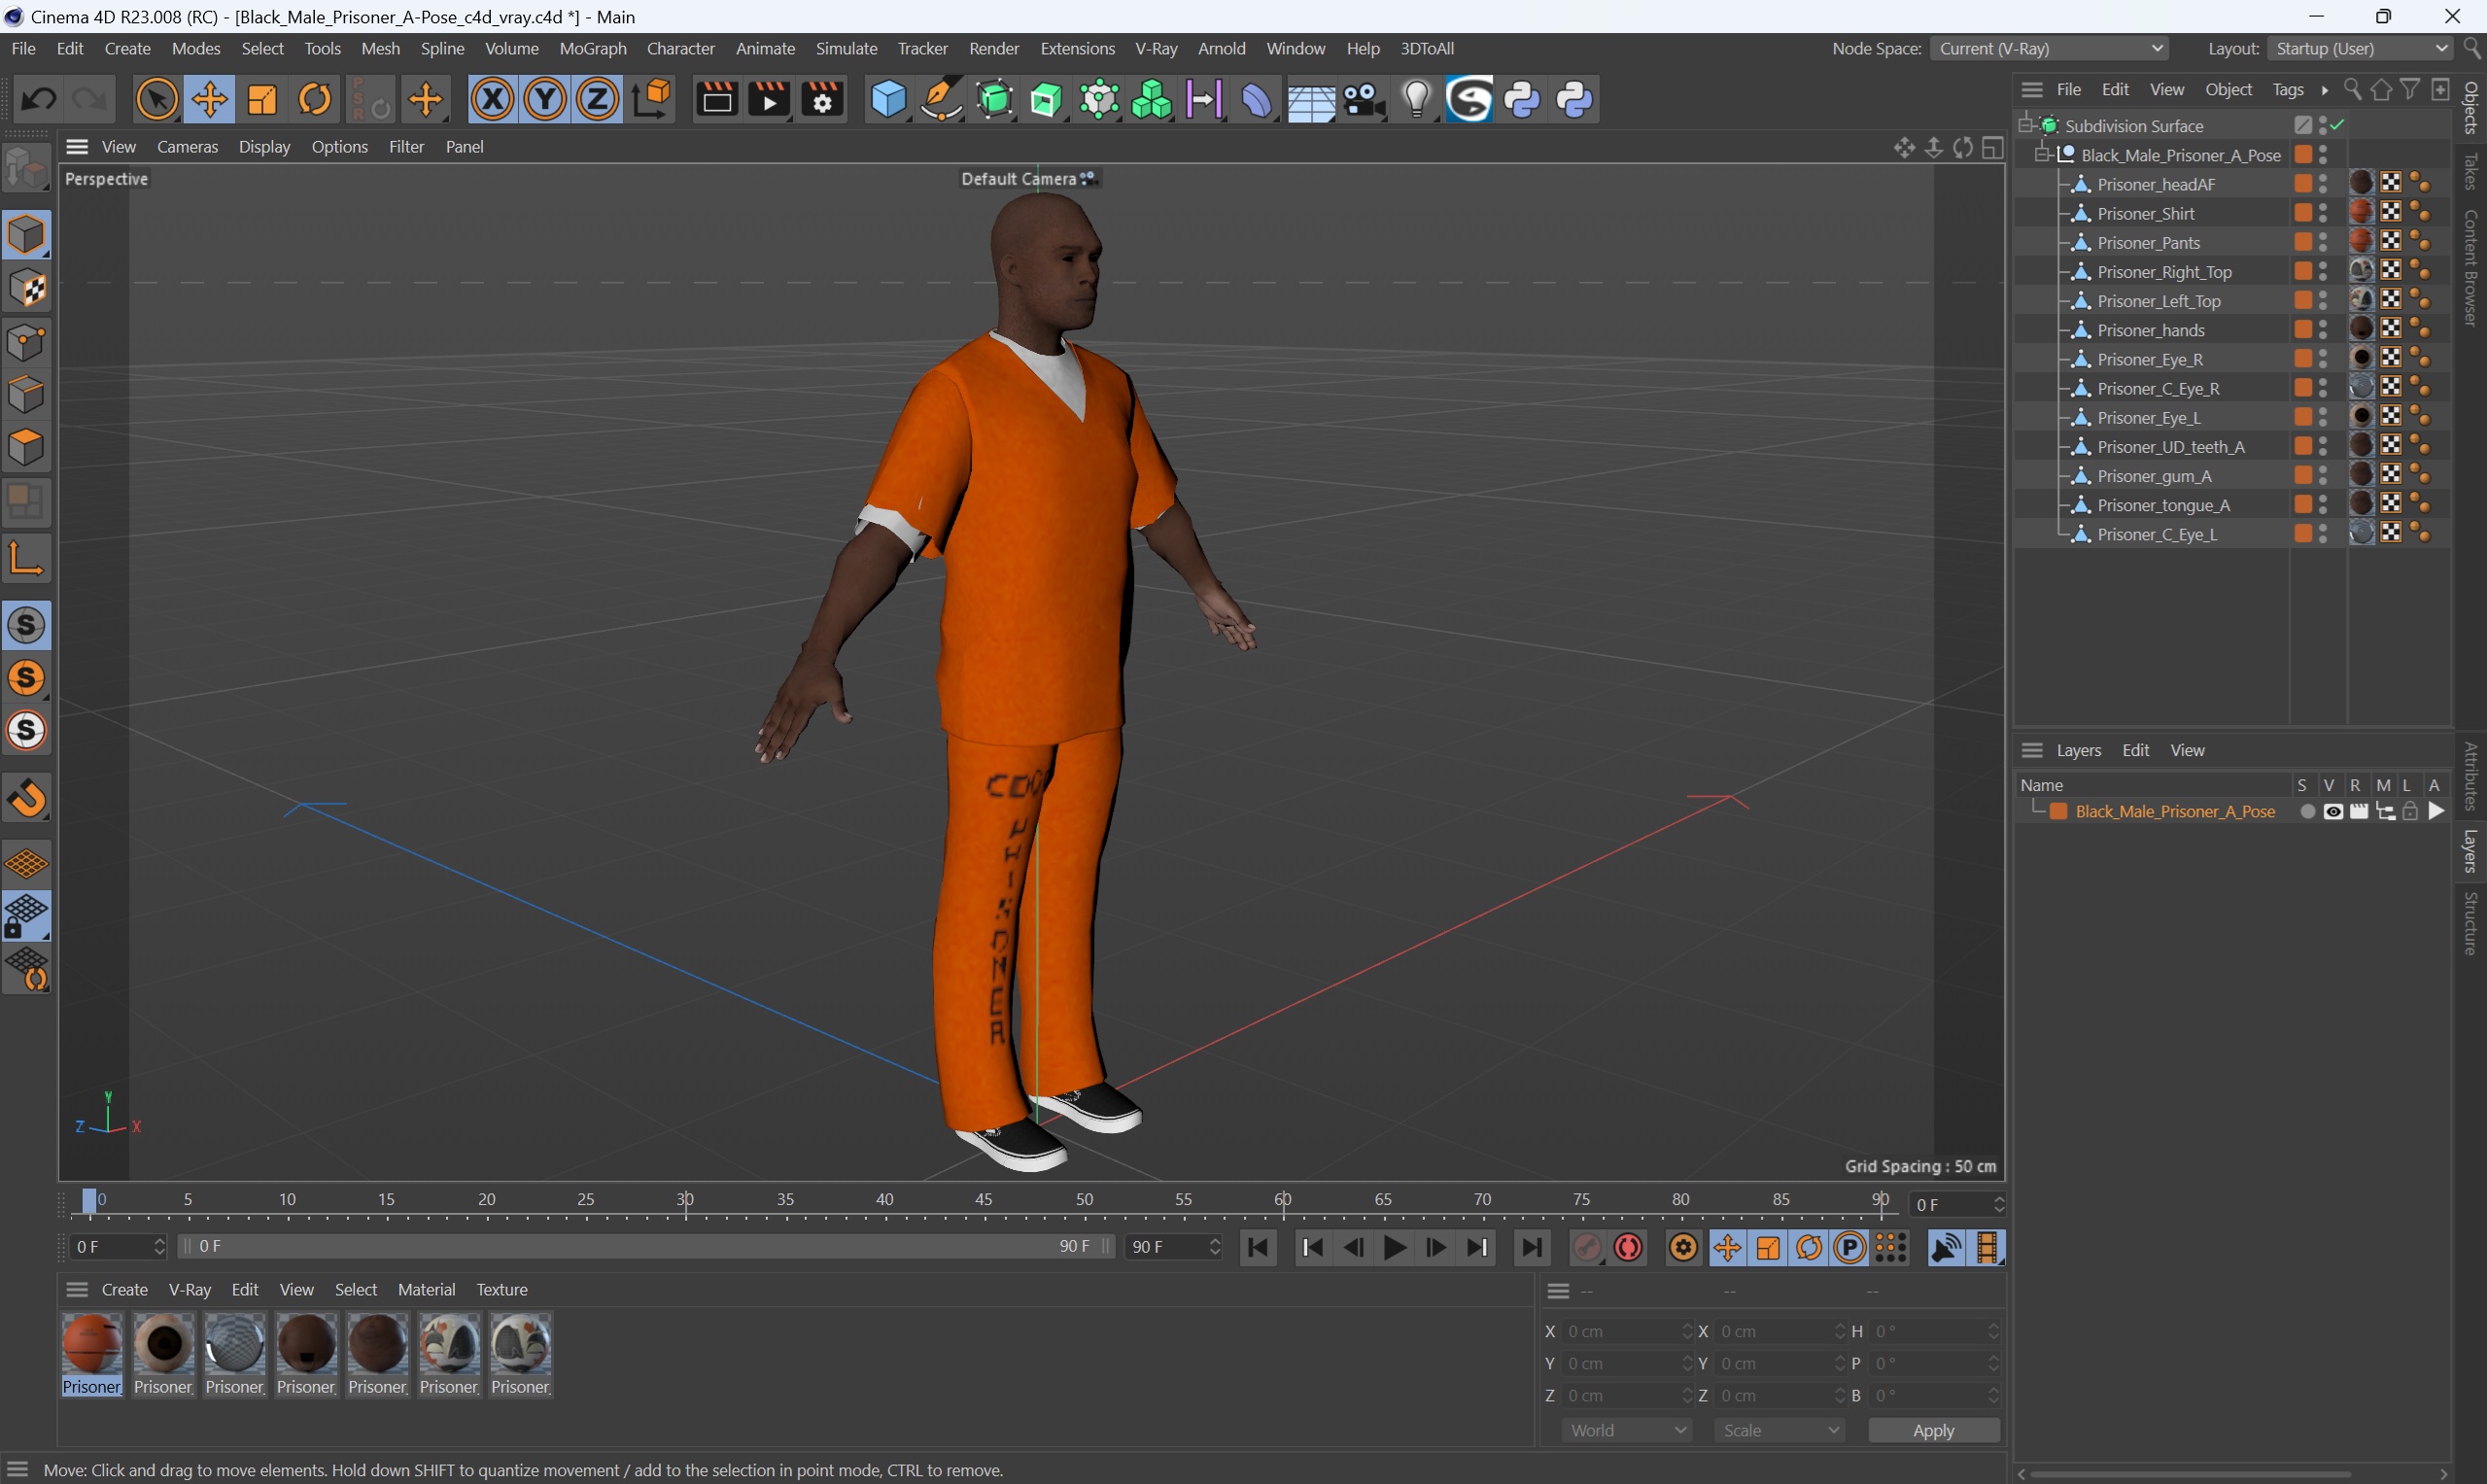Click the Undo arrow icon

(39, 99)
